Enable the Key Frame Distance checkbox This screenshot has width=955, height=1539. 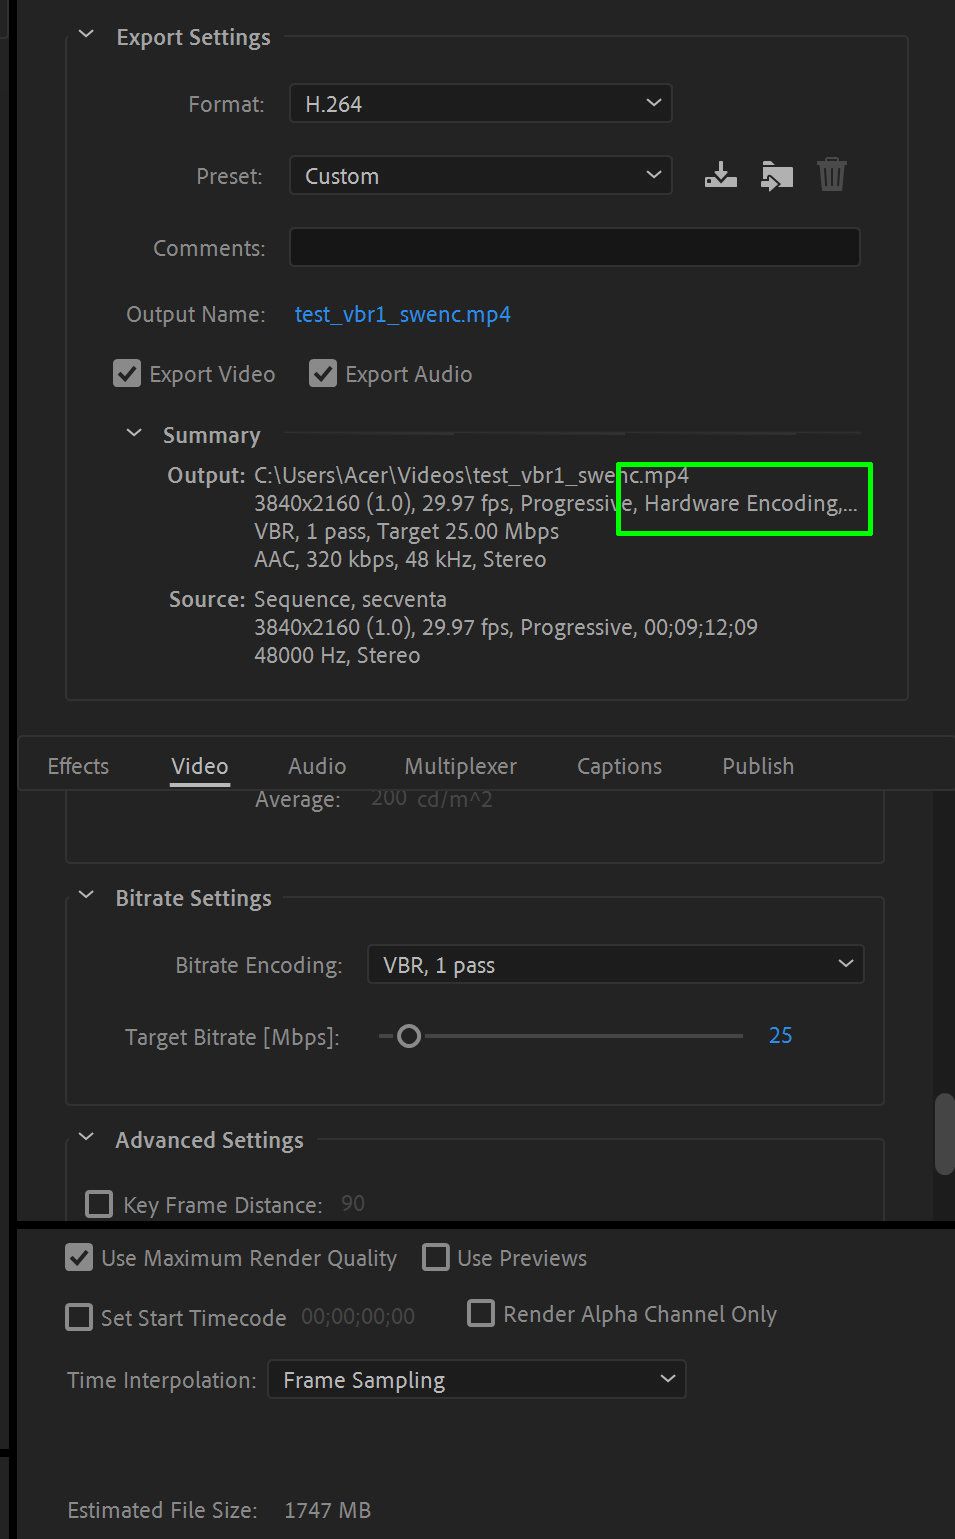click(x=99, y=1204)
